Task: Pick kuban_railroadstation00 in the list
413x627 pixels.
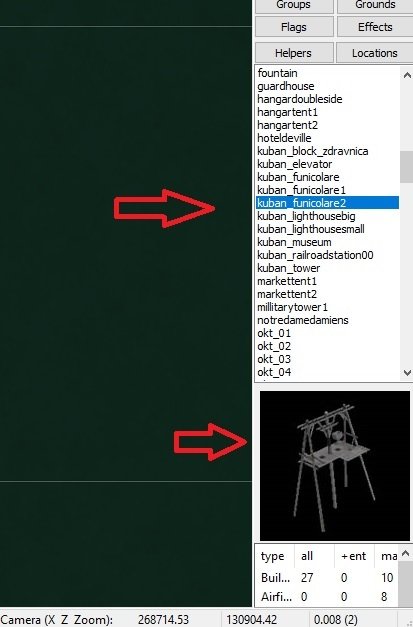Action: click(x=315, y=255)
